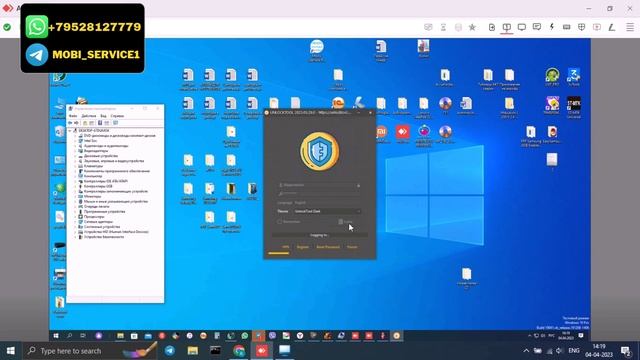Expand the Сетевые адаптеры node
This screenshot has height=360, width=640.
[76, 222]
